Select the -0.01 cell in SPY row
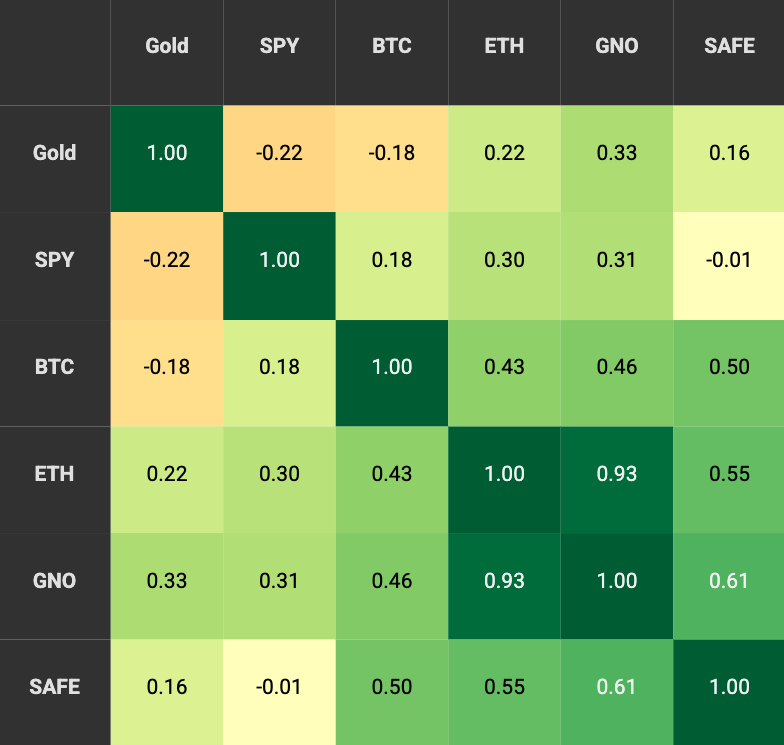Viewport: 784px width, 745px height. click(729, 260)
